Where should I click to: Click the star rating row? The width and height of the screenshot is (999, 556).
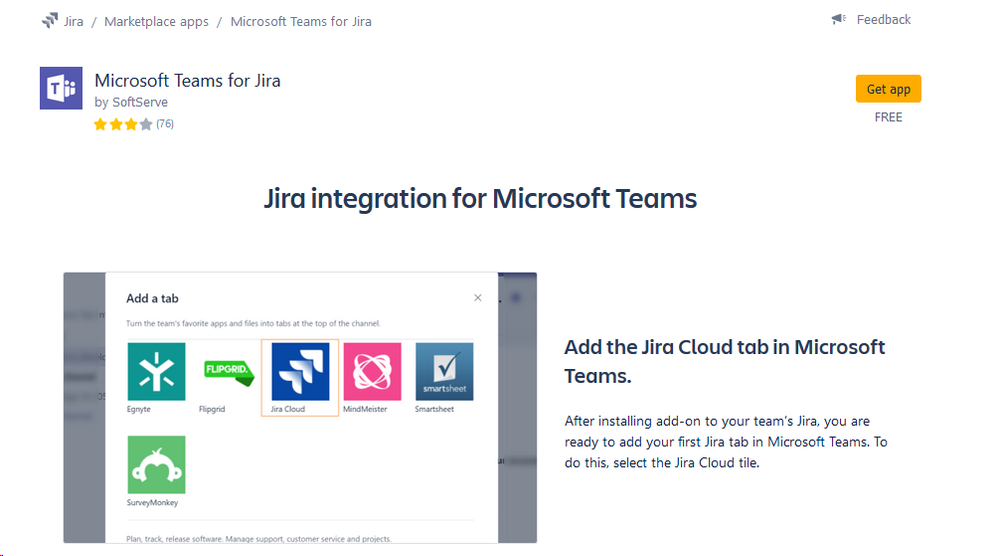click(x=123, y=124)
